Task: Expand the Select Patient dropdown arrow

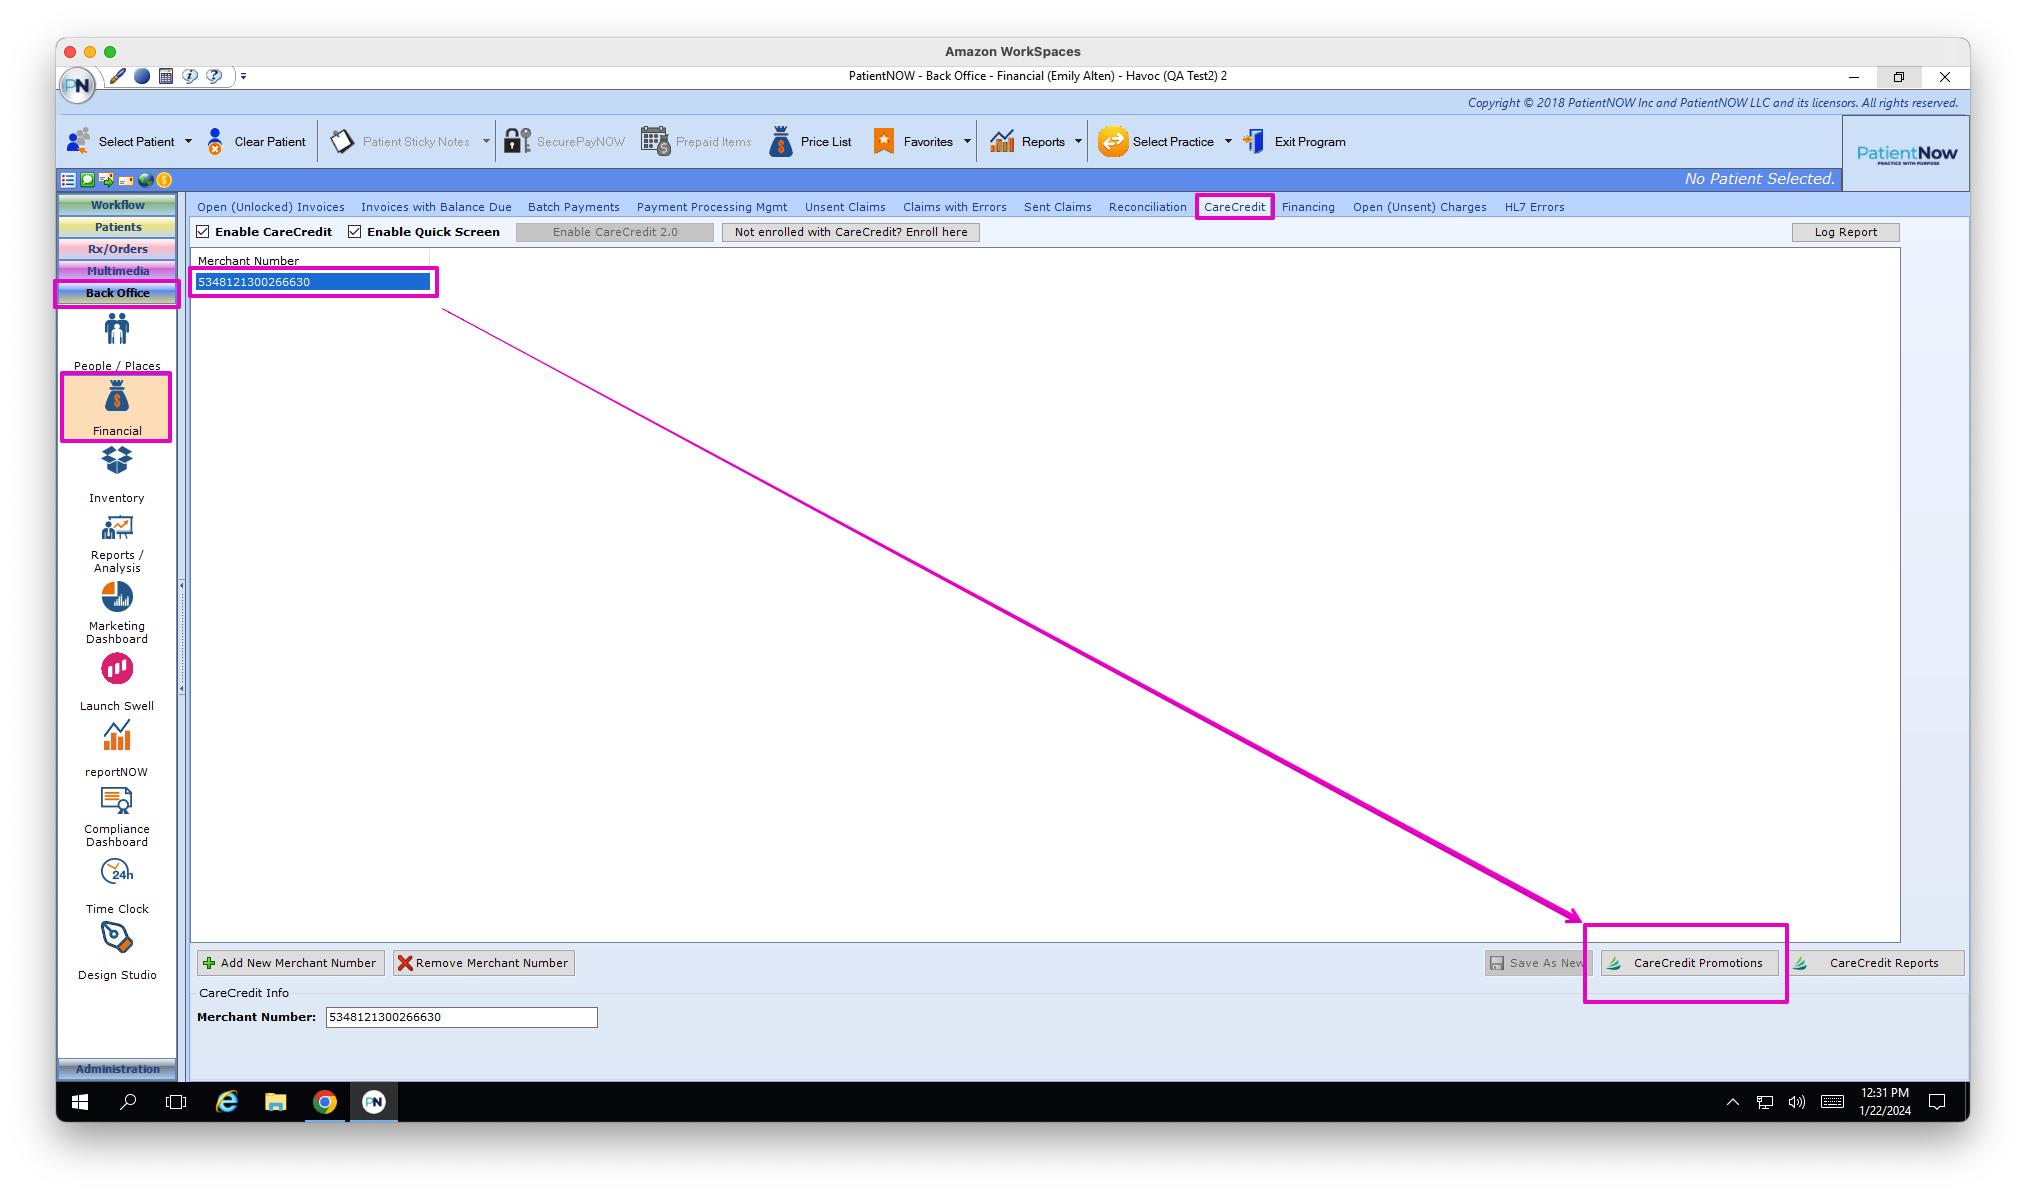Action: (x=188, y=142)
